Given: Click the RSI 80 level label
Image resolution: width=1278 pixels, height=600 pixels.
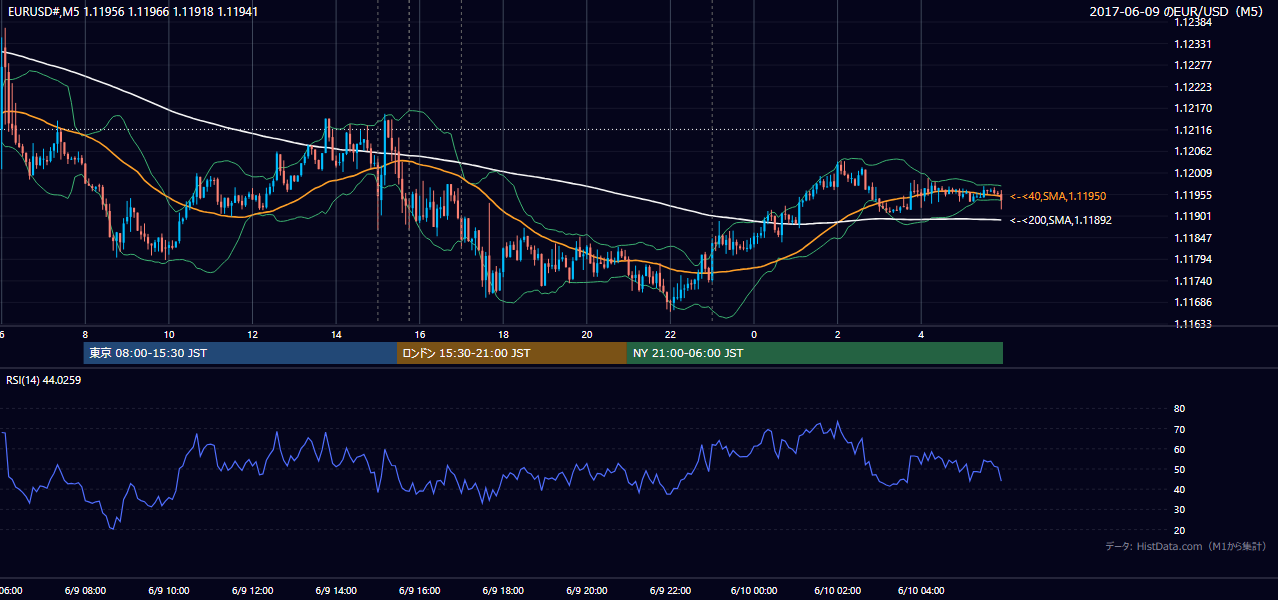Looking at the screenshot, I should (1179, 409).
